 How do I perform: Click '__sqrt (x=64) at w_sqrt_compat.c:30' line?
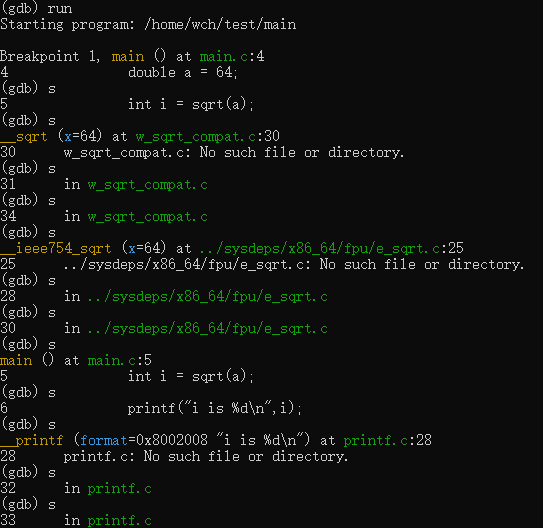click(x=140, y=136)
